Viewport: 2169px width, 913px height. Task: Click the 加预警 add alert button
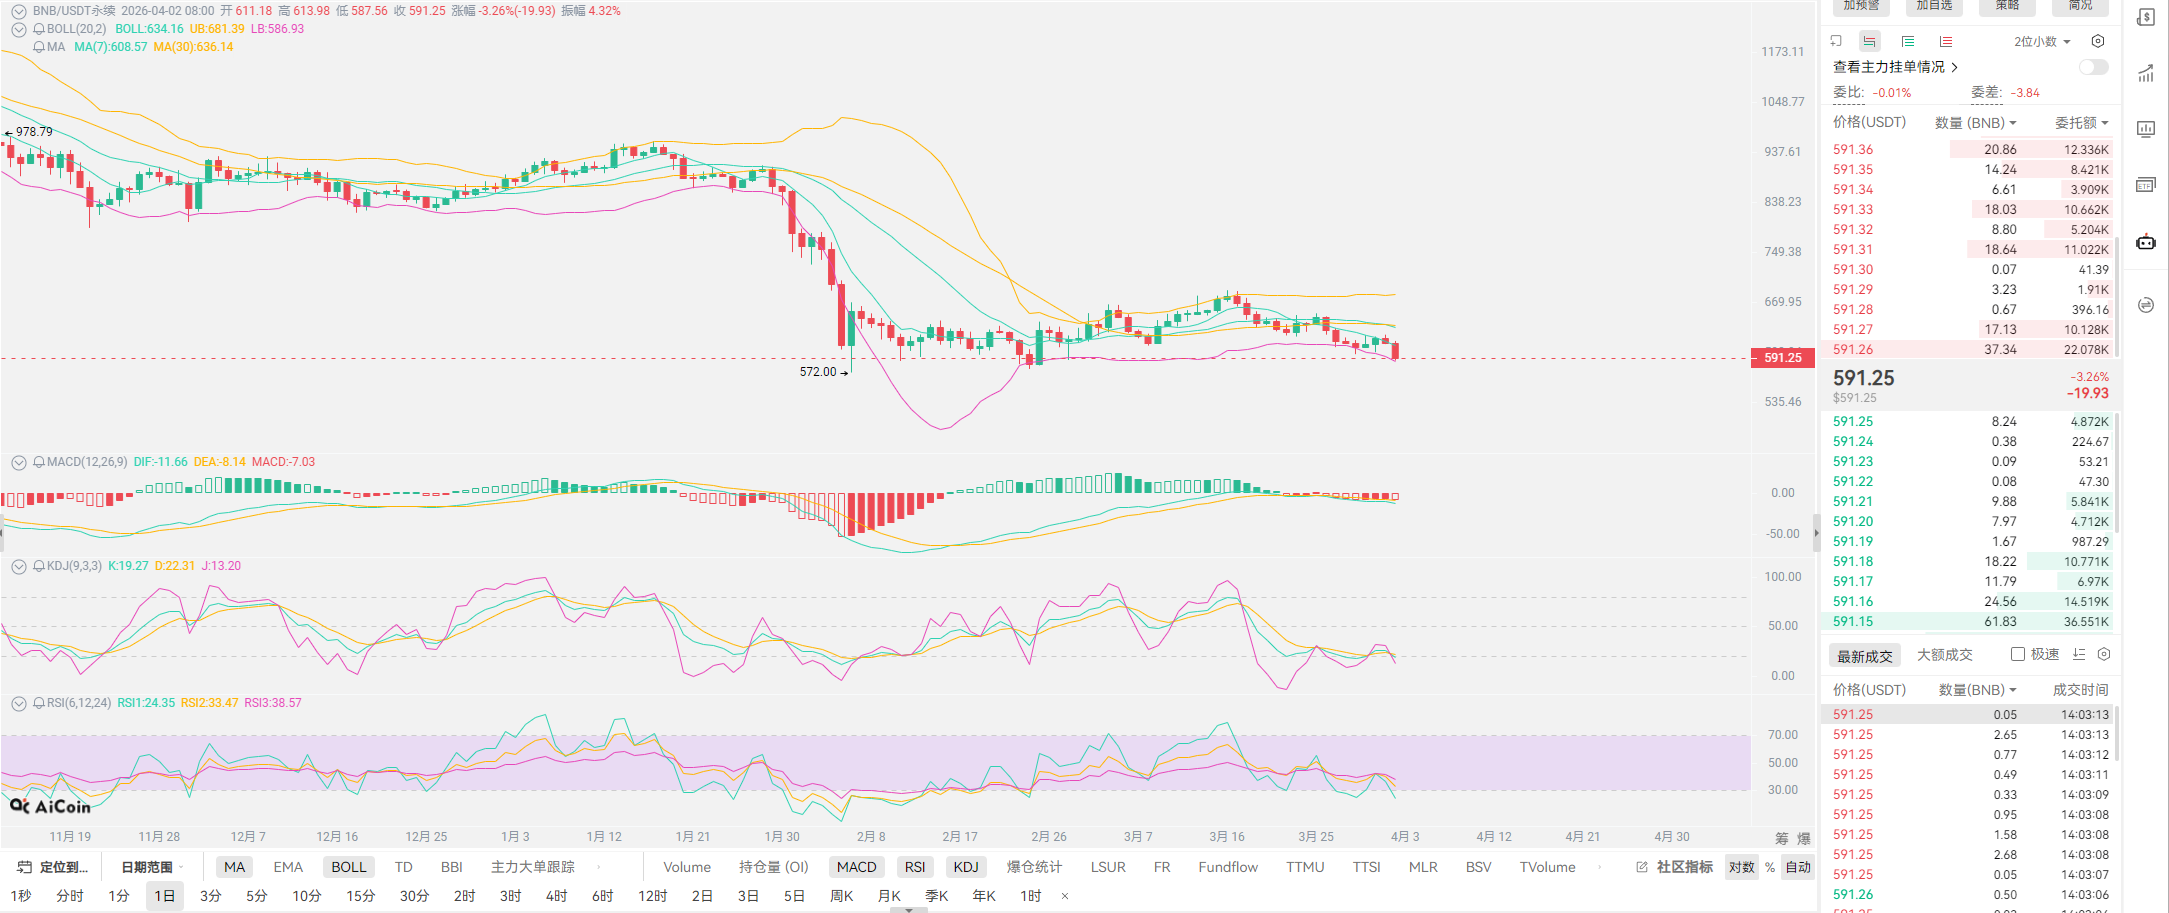[1861, 6]
